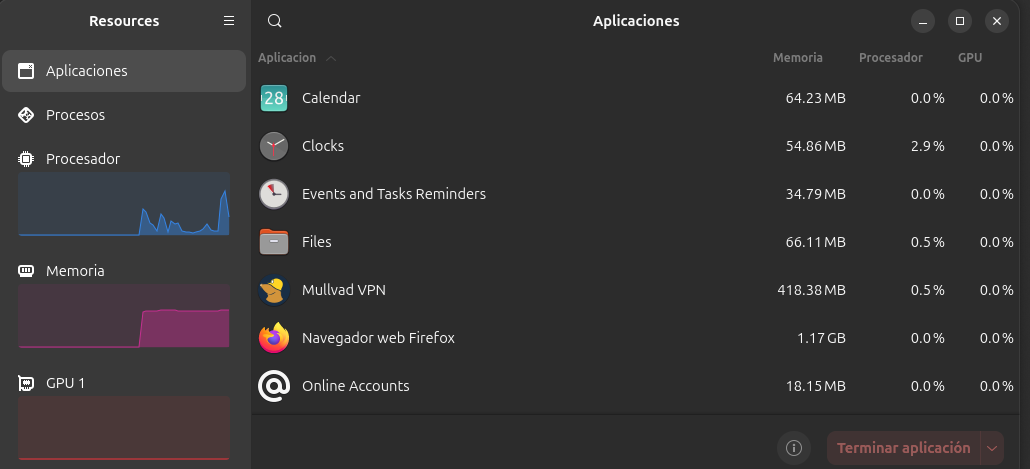Click the Procesos sidebar icon
Viewport: 1030px width, 469px height.
coord(26,115)
